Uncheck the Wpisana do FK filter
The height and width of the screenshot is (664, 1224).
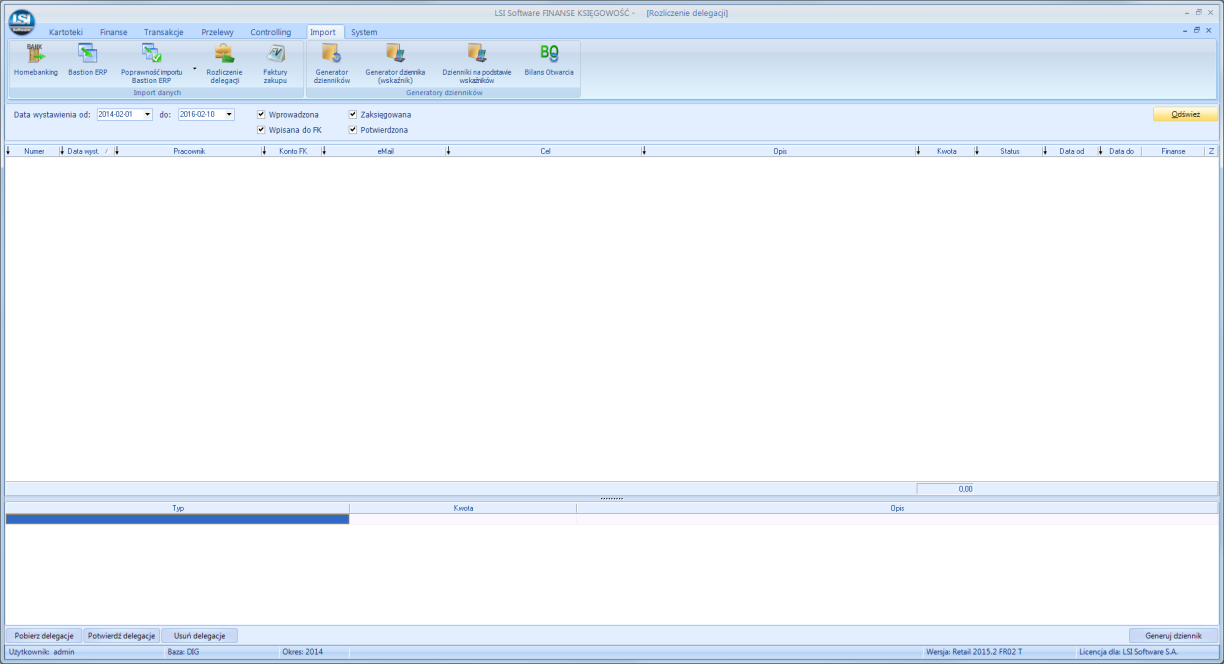coord(261,130)
